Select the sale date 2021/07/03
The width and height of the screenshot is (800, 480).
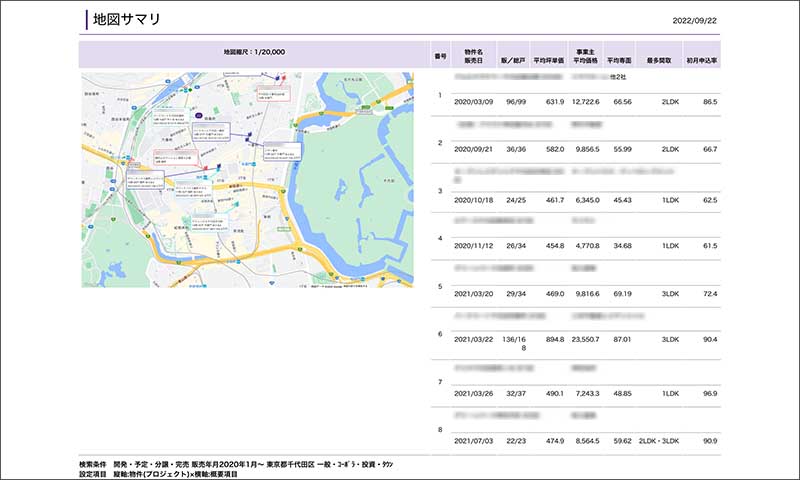473,441
